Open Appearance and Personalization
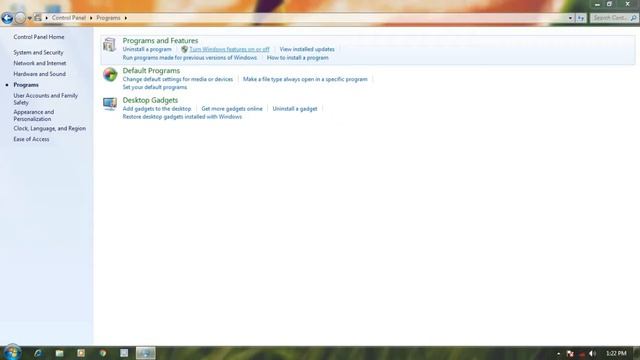This screenshot has width=640, height=360. [33, 116]
